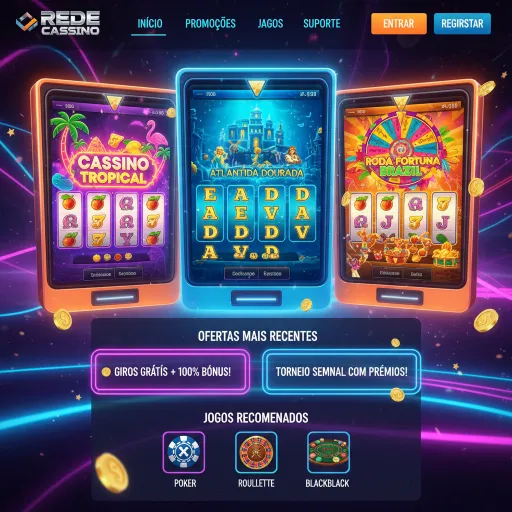Open the Promoções menu item

[x=210, y=24]
